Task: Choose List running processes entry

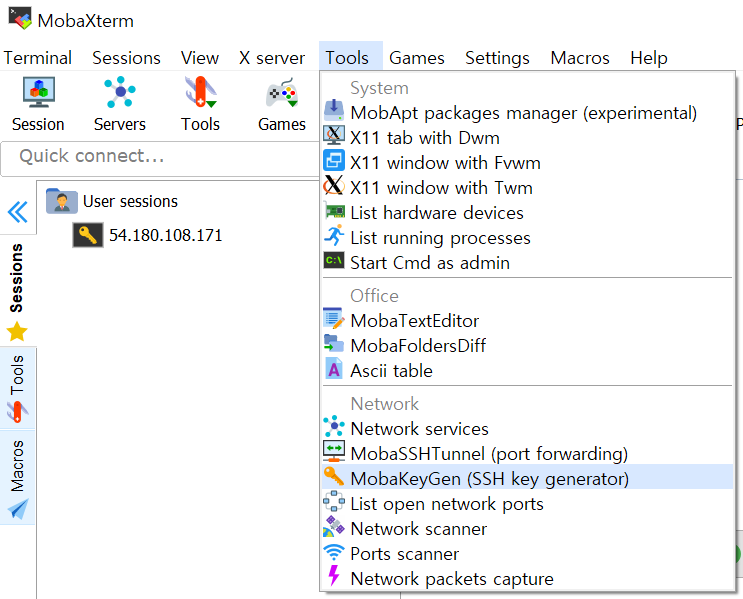Action: [527, 238]
